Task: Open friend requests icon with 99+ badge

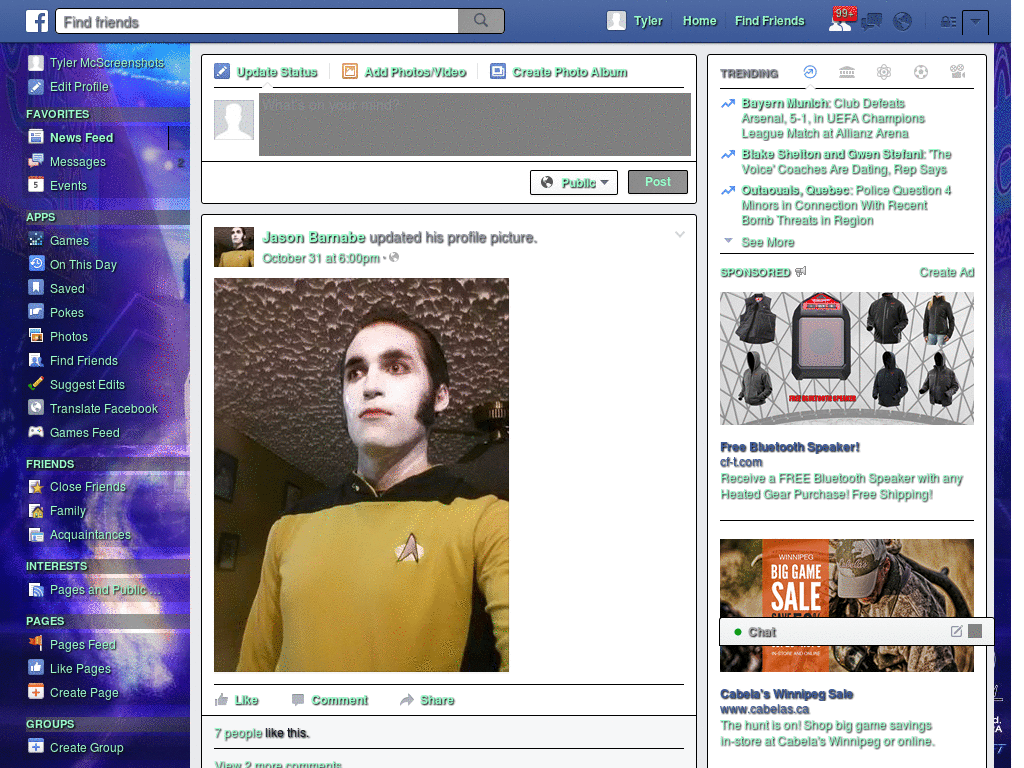Action: click(841, 21)
